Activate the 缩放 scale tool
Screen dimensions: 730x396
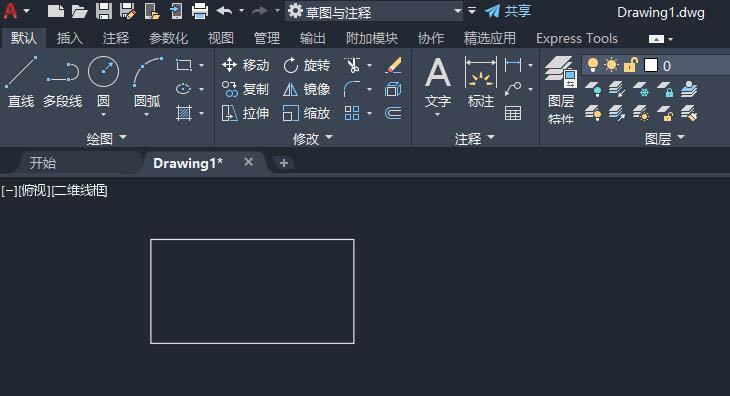307,113
